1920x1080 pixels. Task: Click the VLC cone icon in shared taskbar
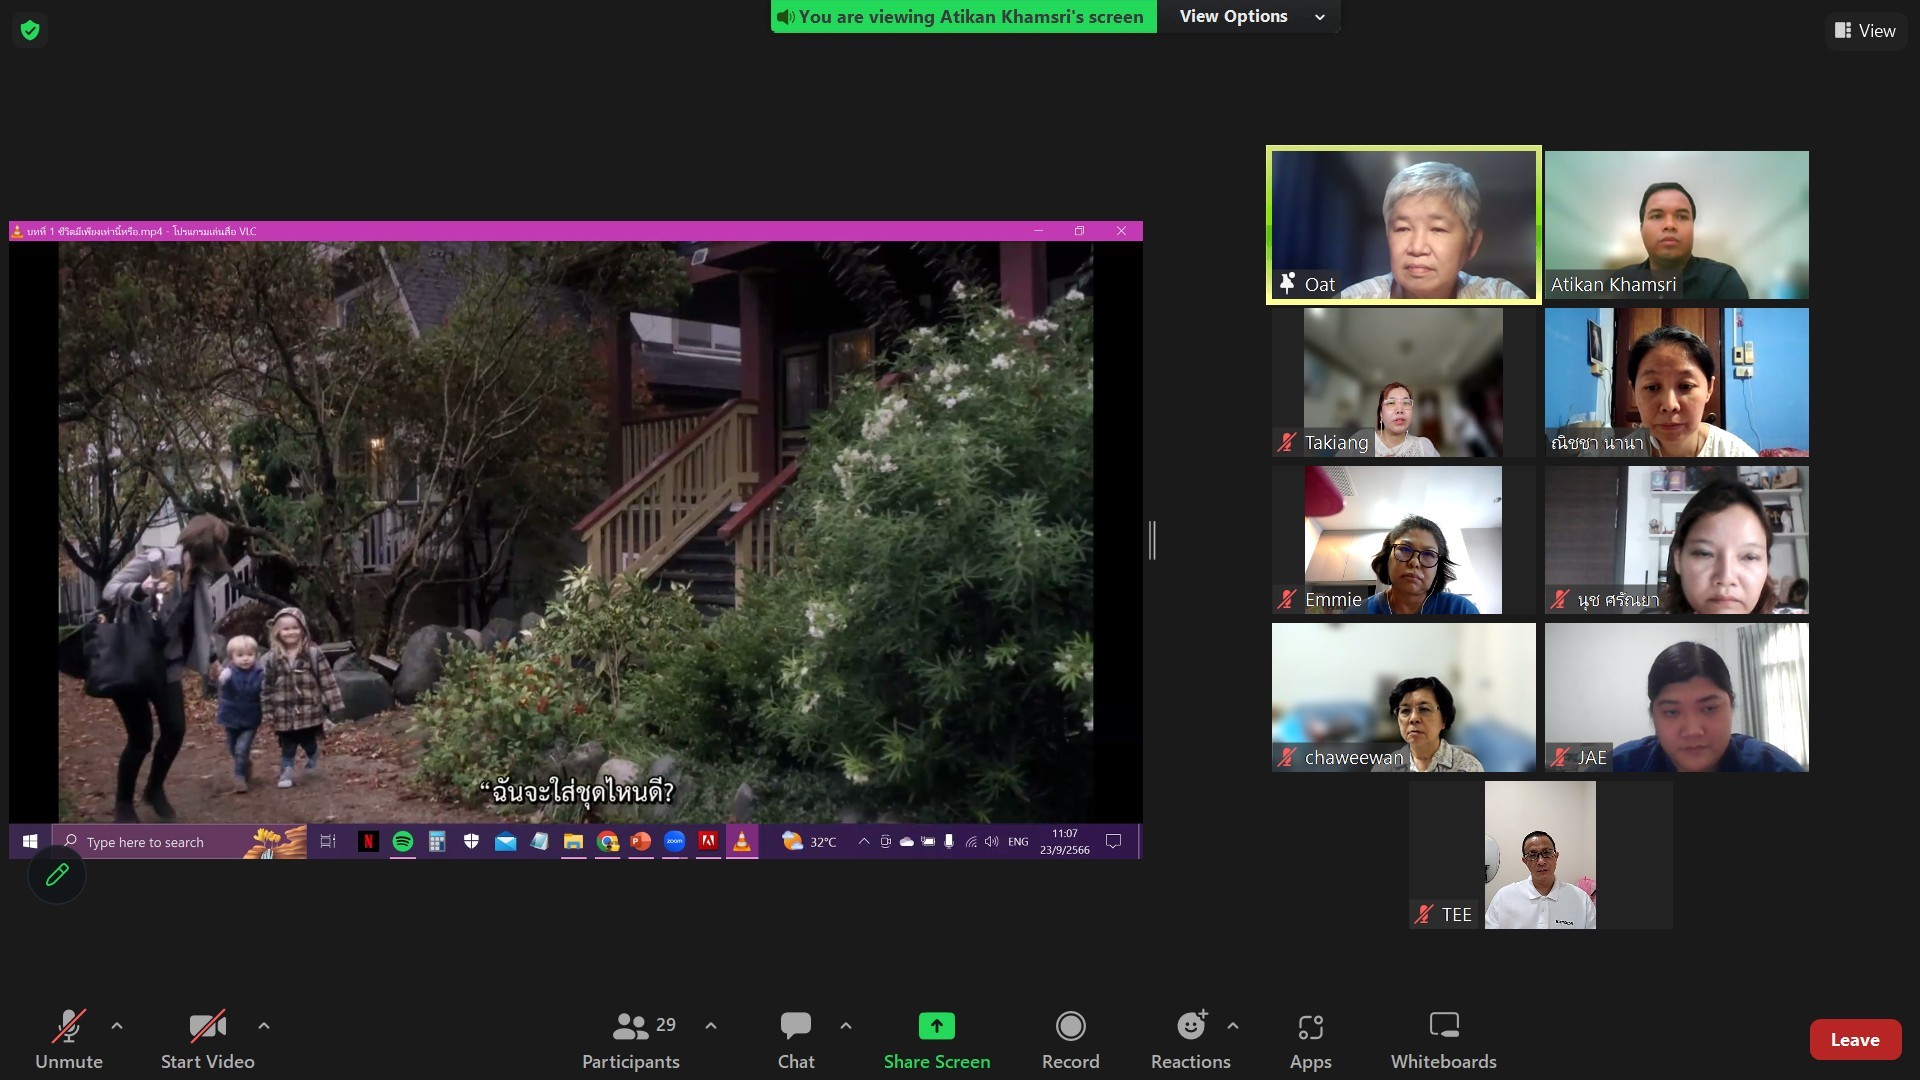742,842
